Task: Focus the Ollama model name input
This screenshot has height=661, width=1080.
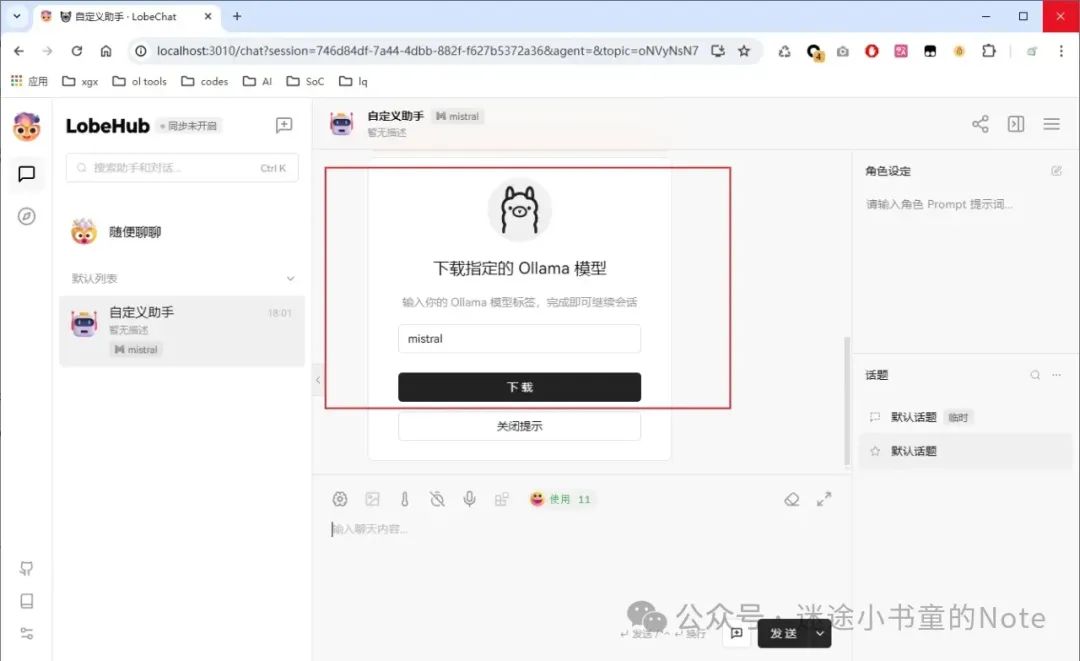Action: point(519,339)
